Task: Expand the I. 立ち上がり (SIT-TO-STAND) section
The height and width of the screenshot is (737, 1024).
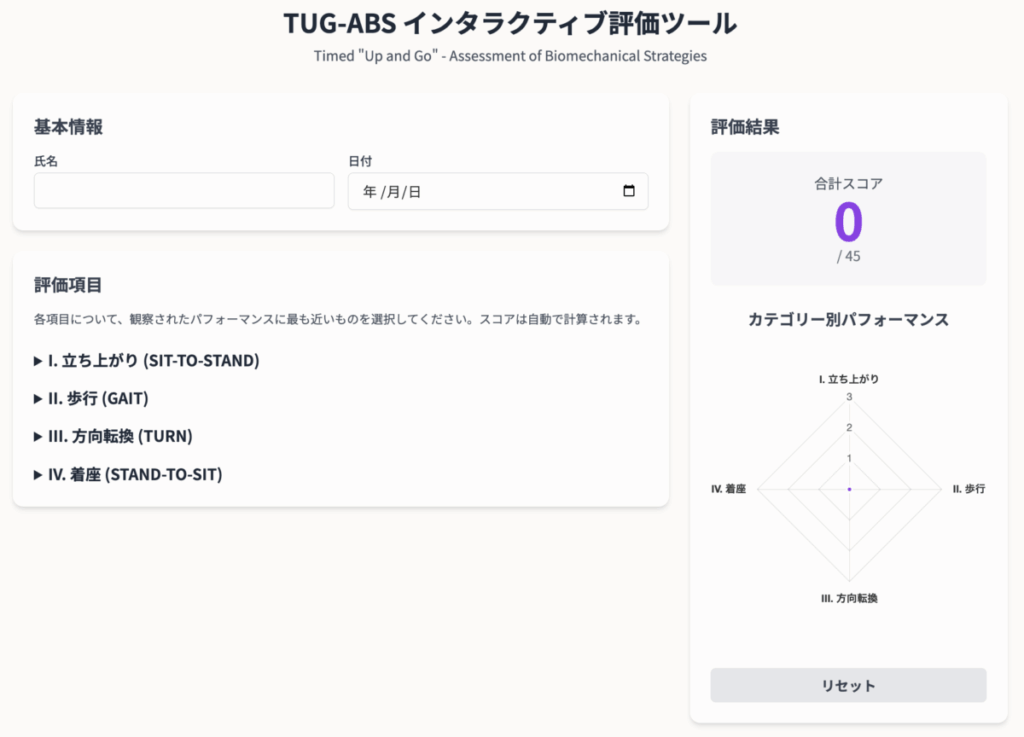Action: (x=146, y=360)
